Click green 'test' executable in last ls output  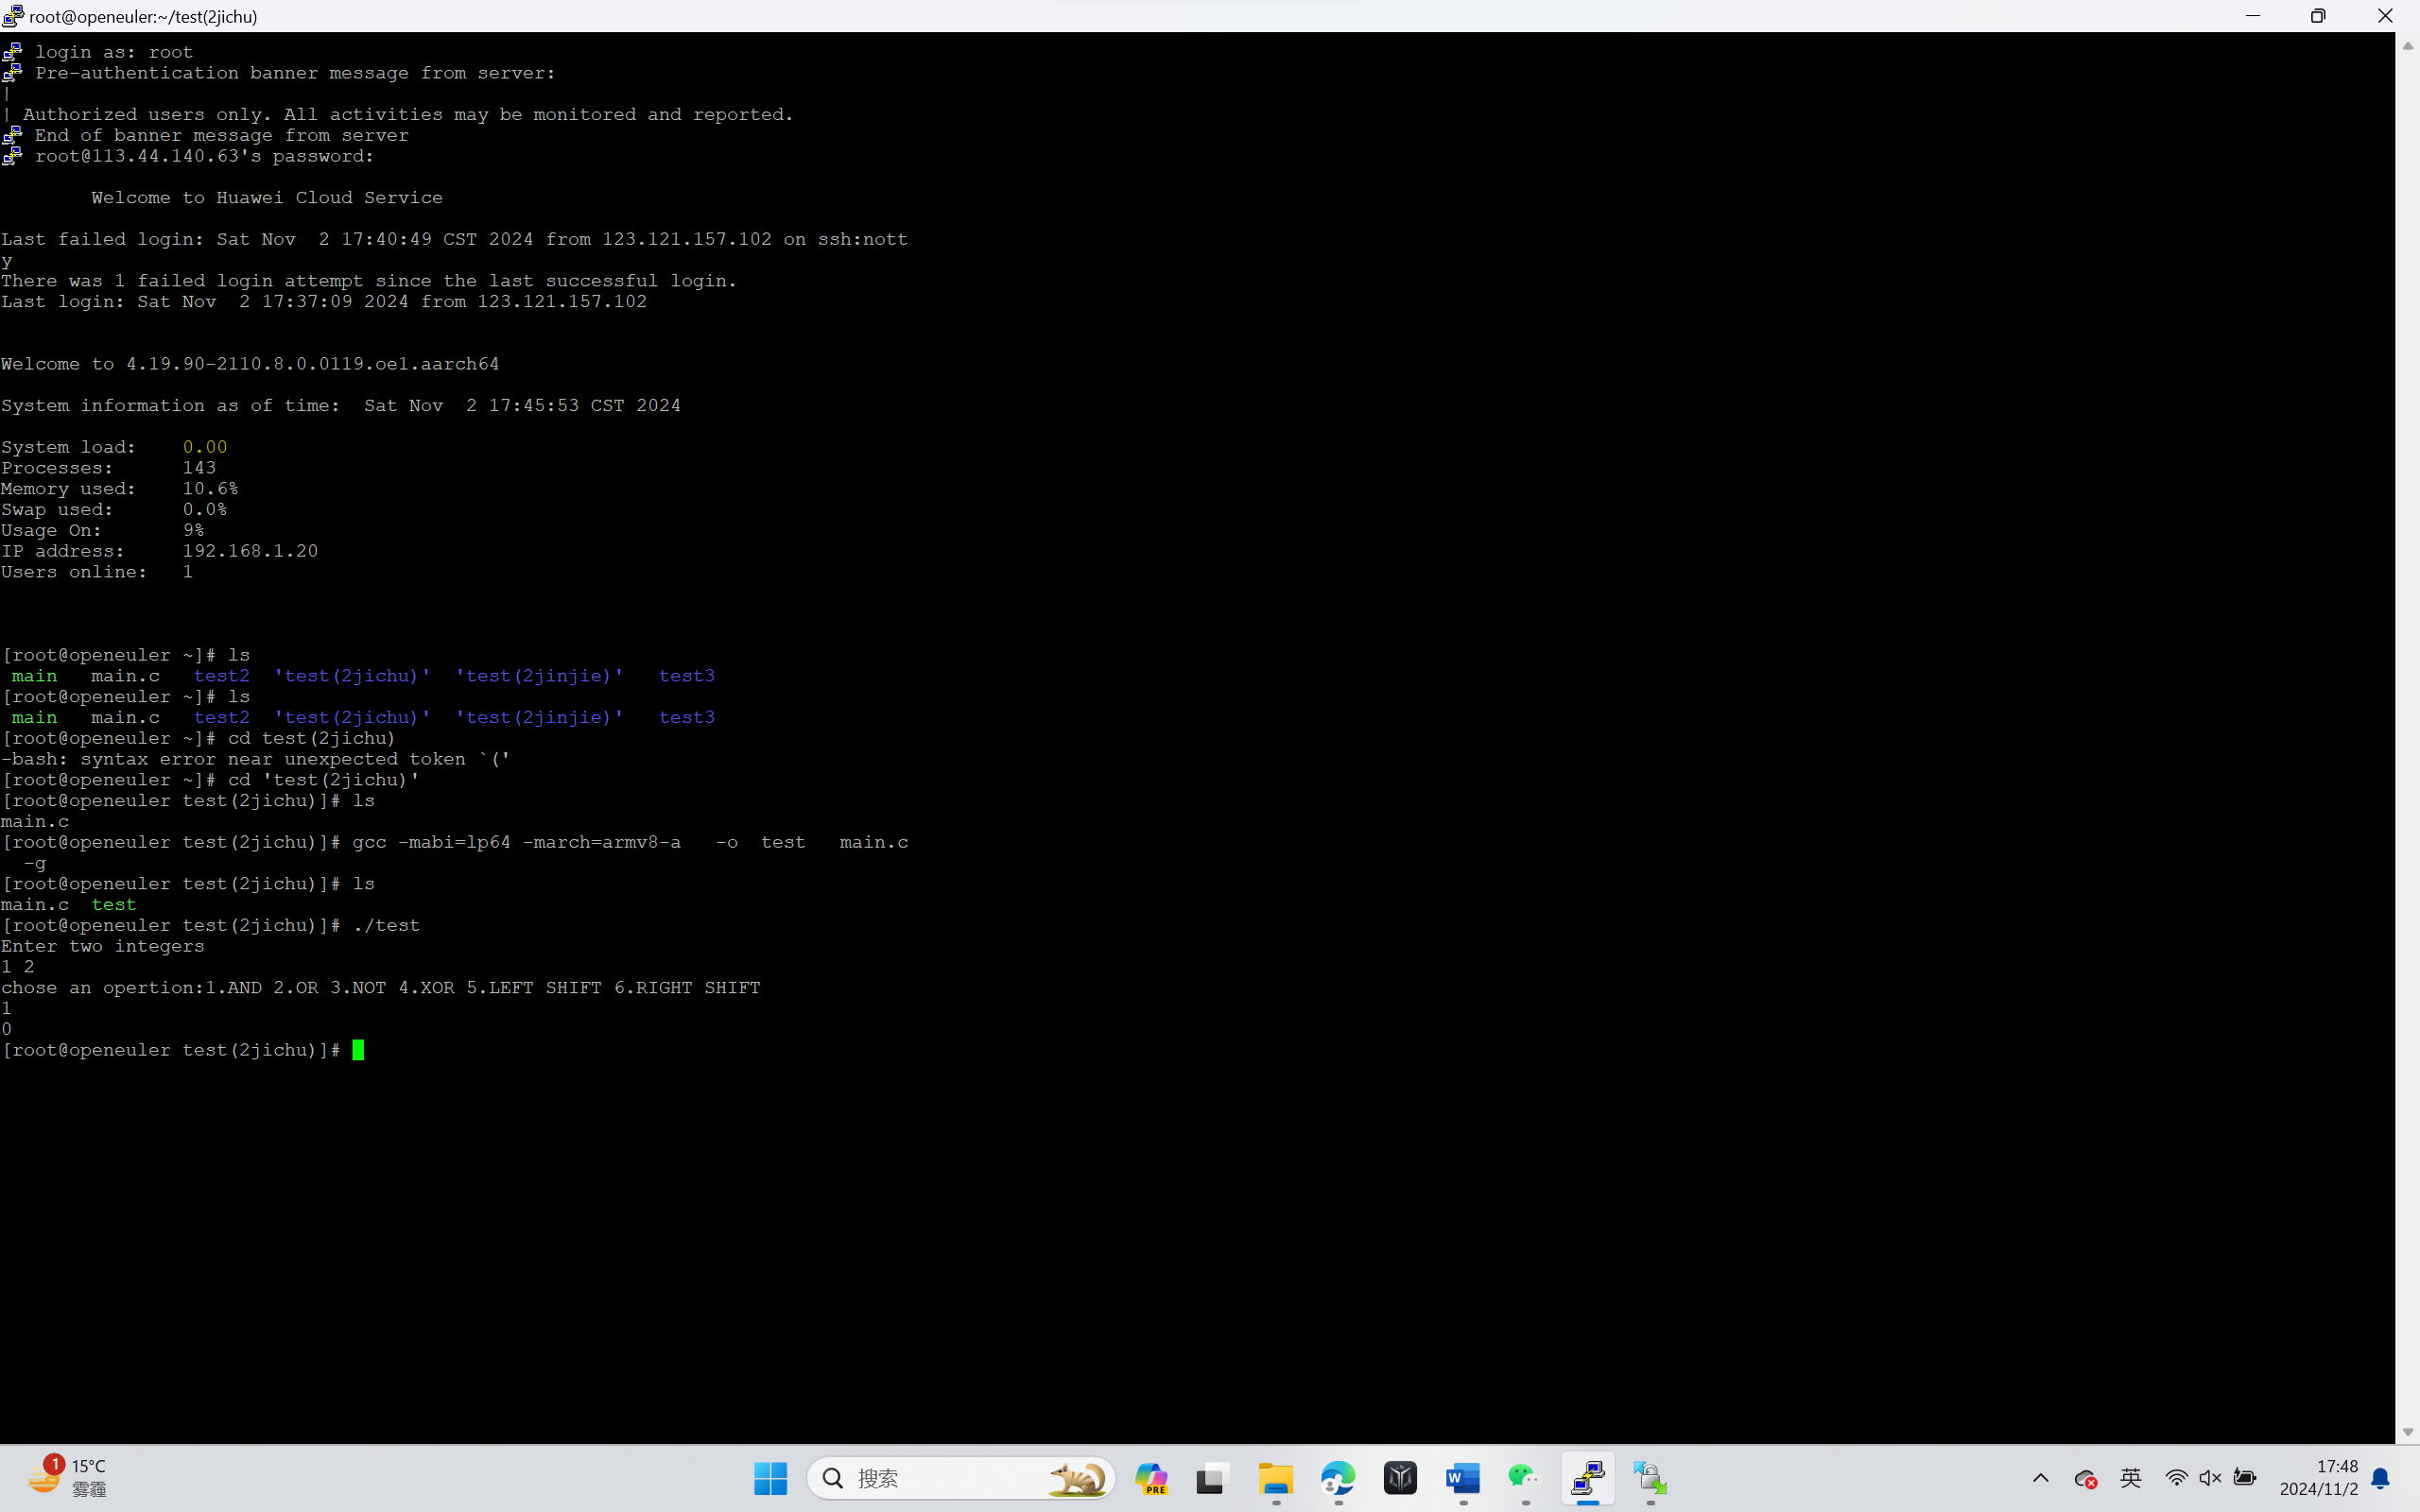[114, 904]
